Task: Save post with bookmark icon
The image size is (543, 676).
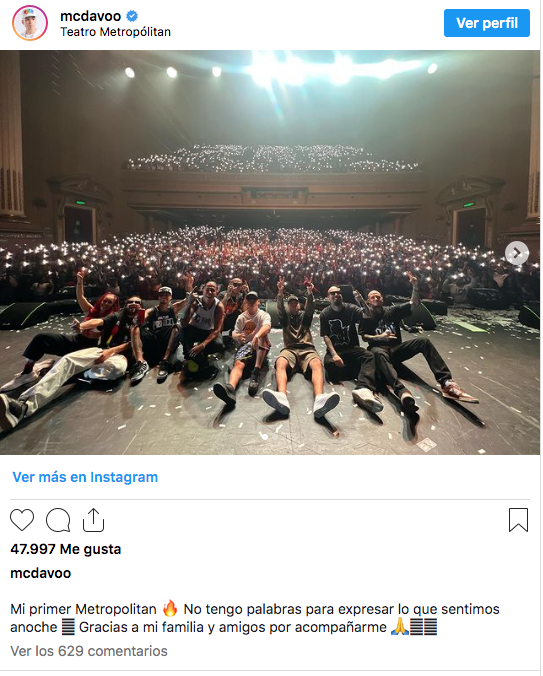Action: (518, 520)
